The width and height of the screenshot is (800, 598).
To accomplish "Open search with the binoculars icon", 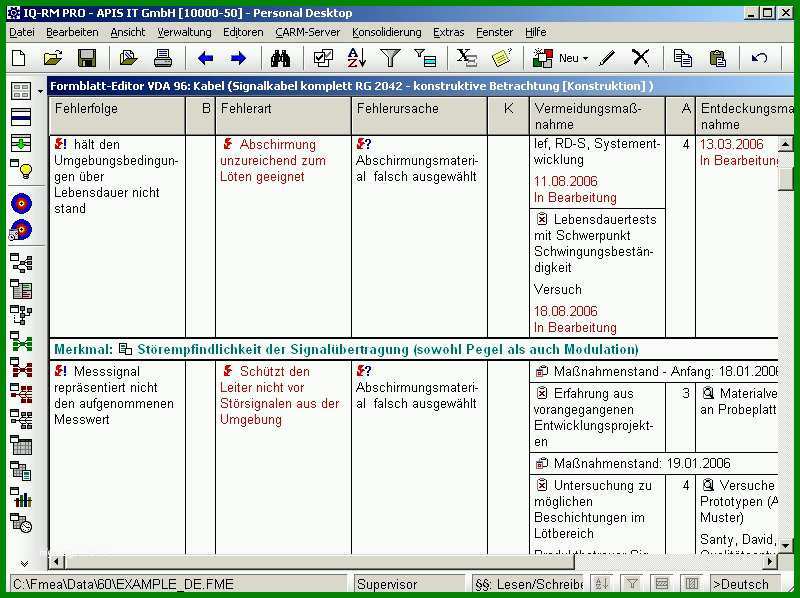I will 280,58.
